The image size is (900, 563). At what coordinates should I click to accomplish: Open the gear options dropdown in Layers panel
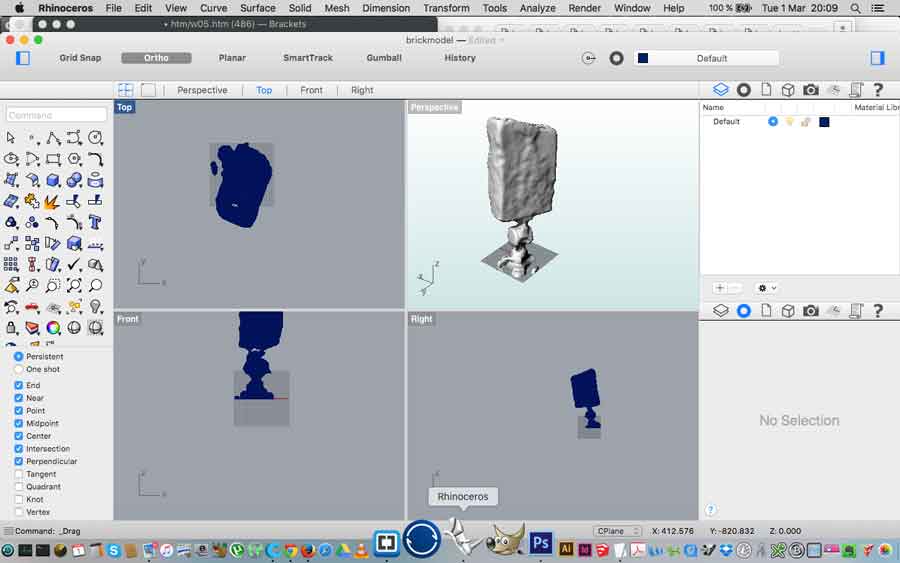(767, 288)
